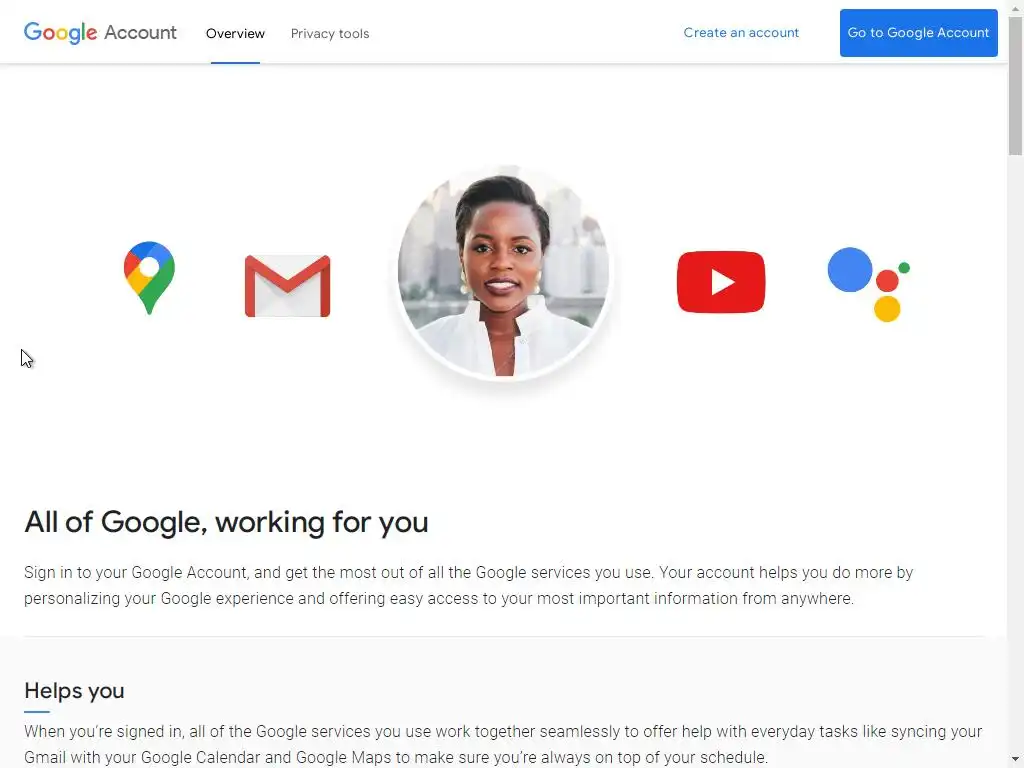
Task: Click the Gmail envelope icon
Action: click(x=287, y=286)
